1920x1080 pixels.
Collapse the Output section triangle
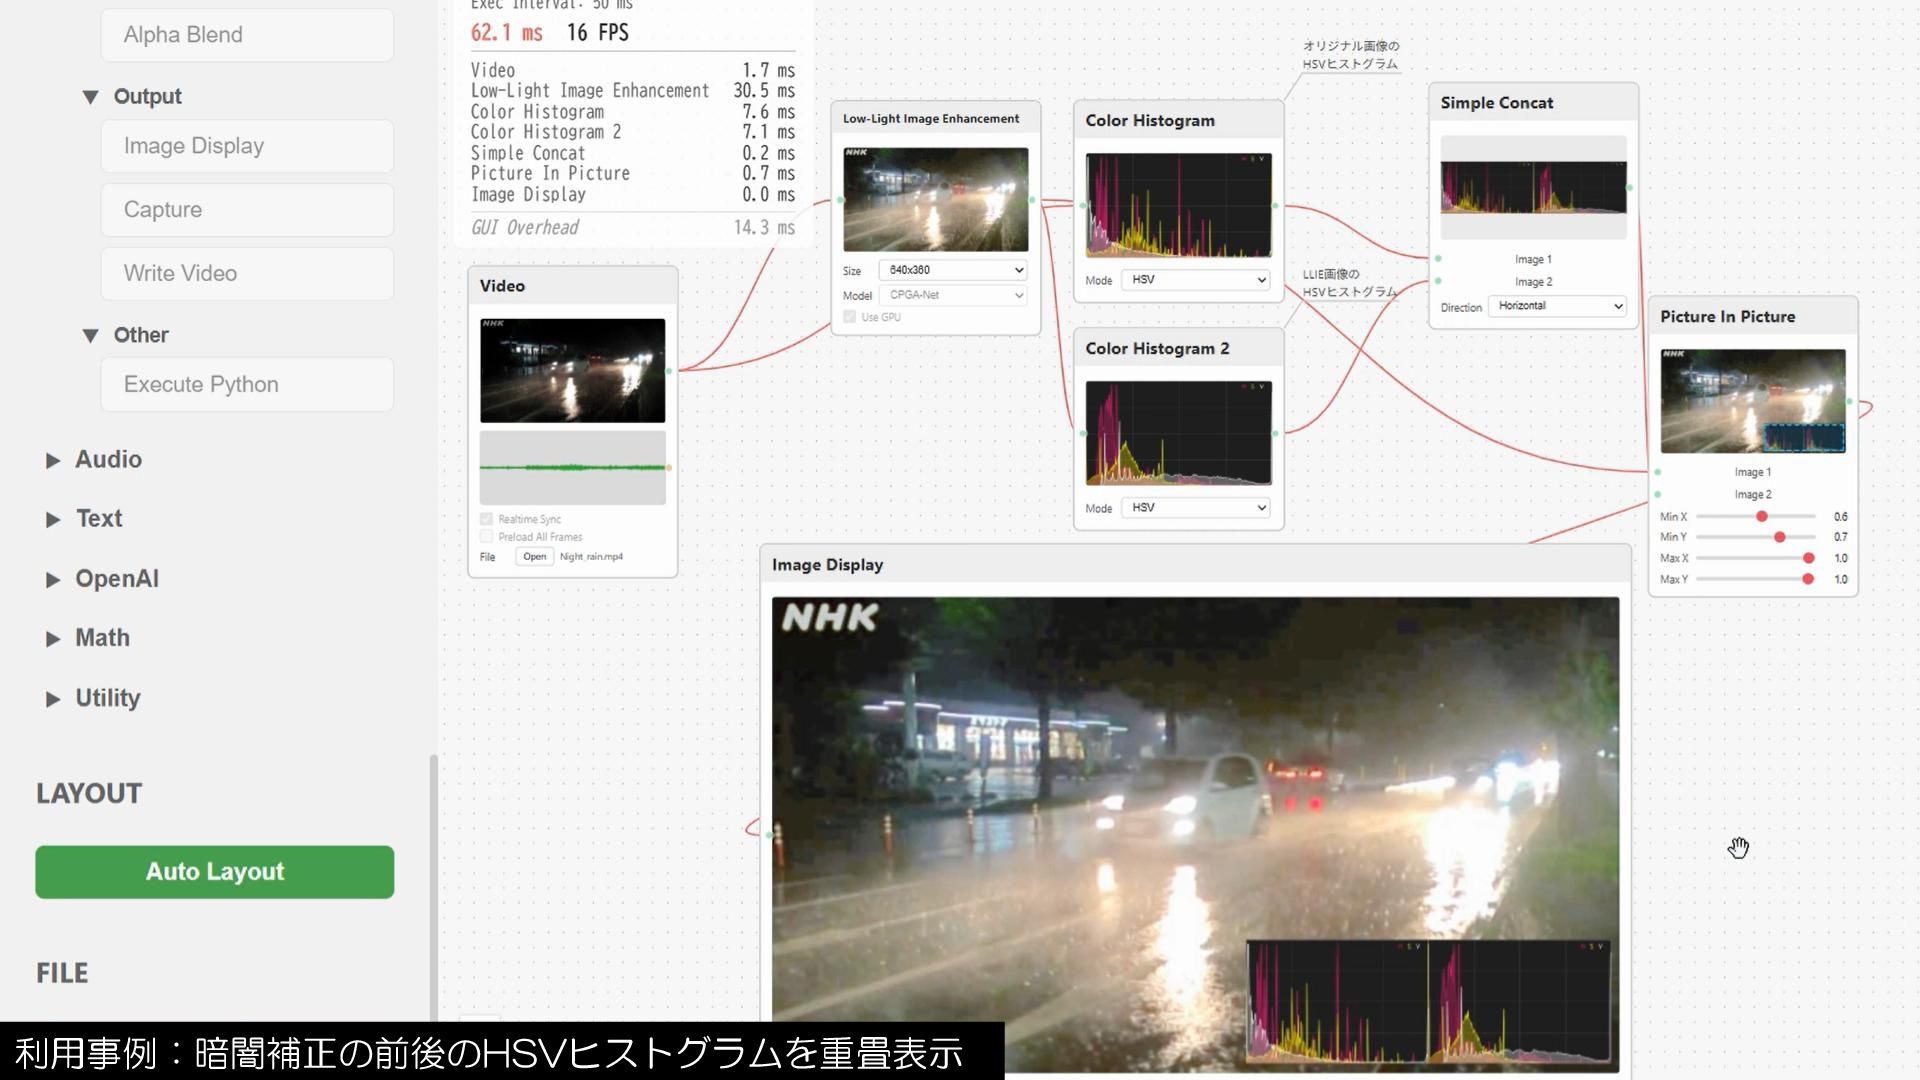tap(90, 97)
